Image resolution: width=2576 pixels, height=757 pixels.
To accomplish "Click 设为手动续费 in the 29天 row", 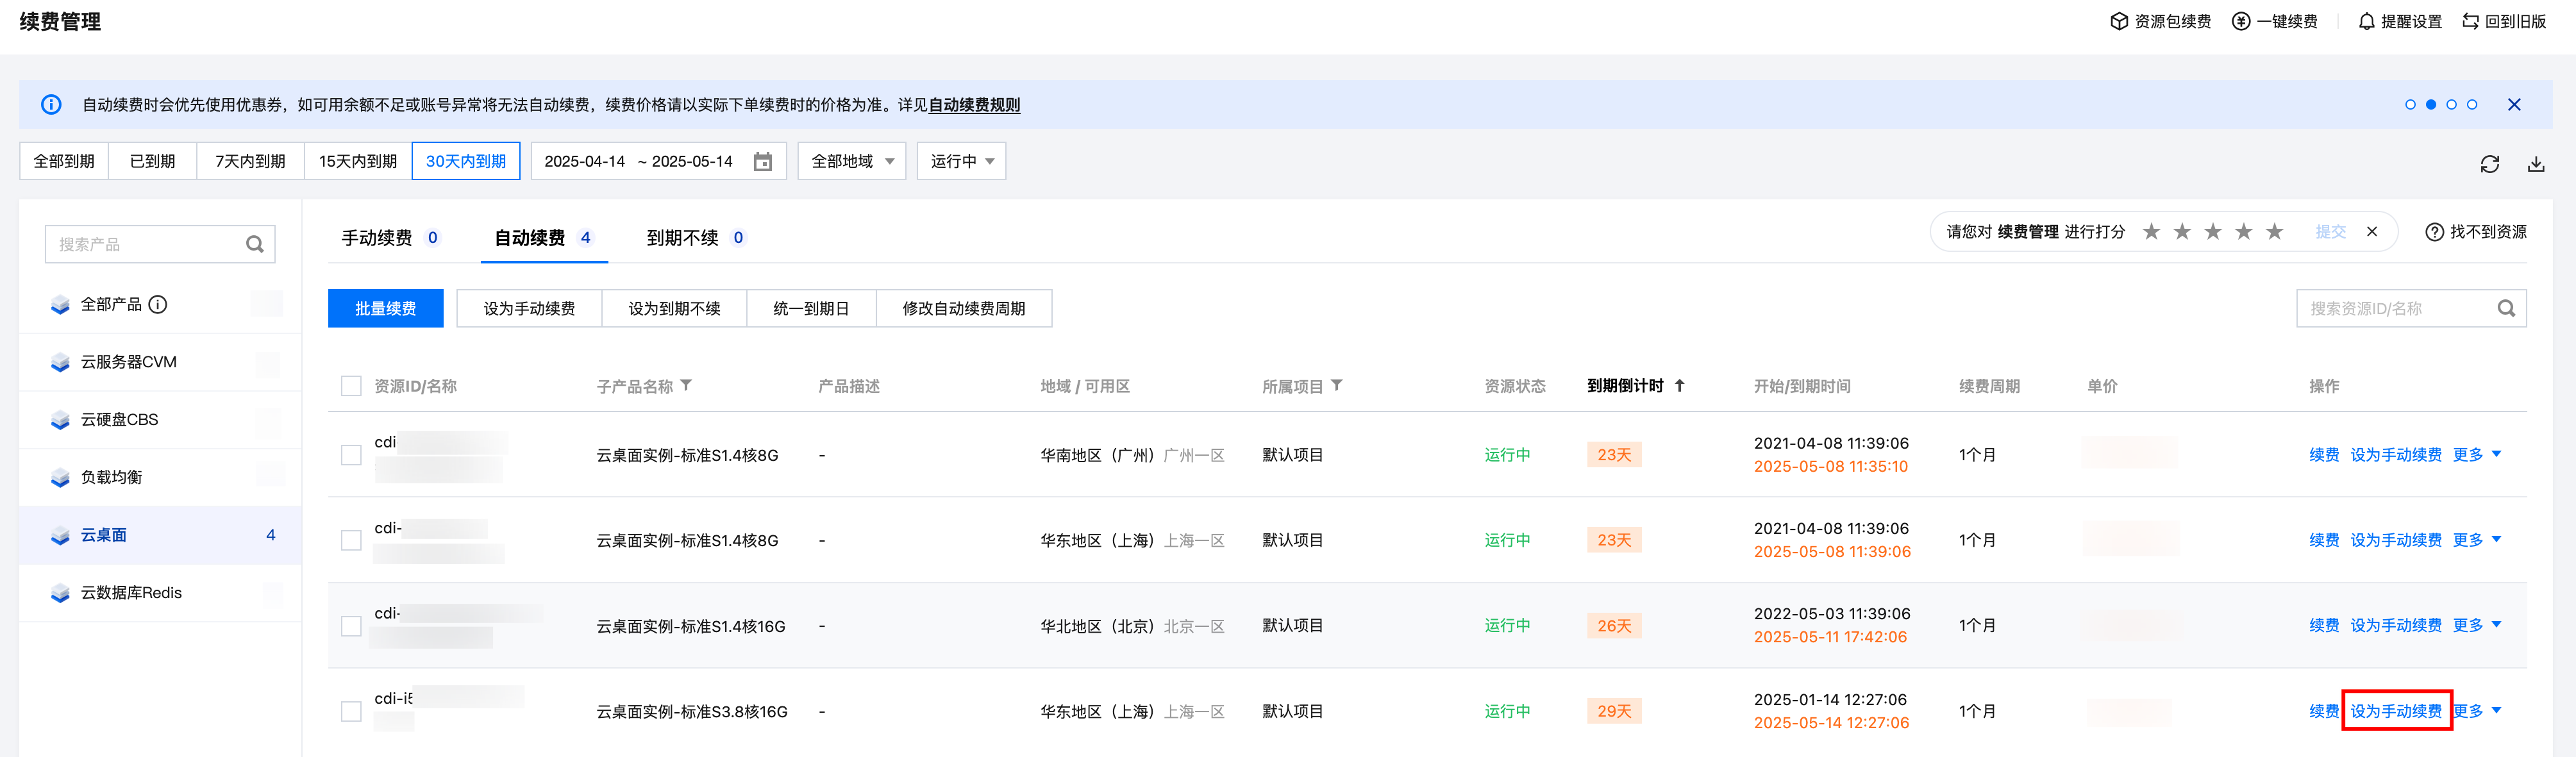I will 2396,711.
